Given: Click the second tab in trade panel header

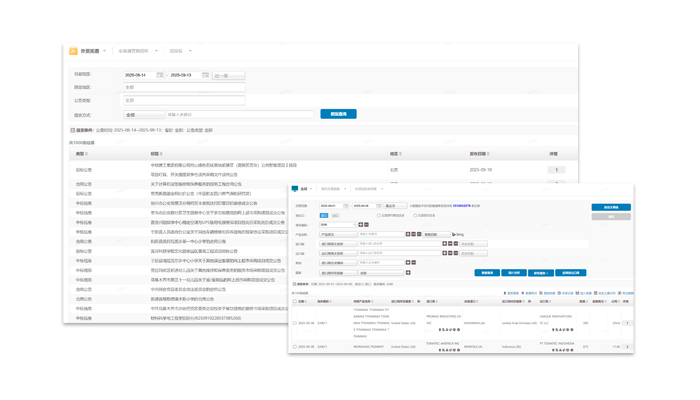Looking at the screenshot, I should [x=332, y=188].
